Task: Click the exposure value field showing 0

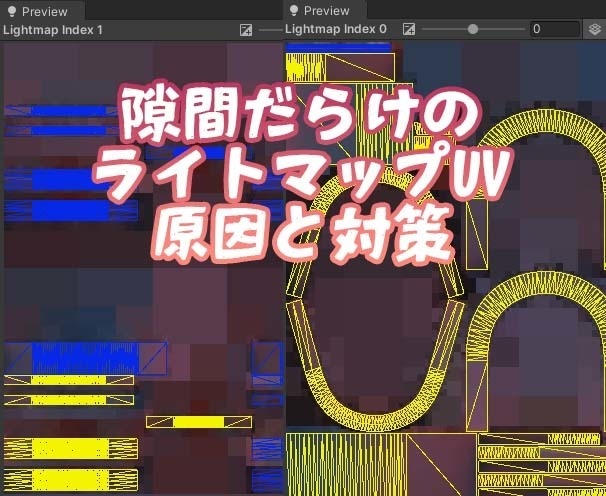Action: 555,29
